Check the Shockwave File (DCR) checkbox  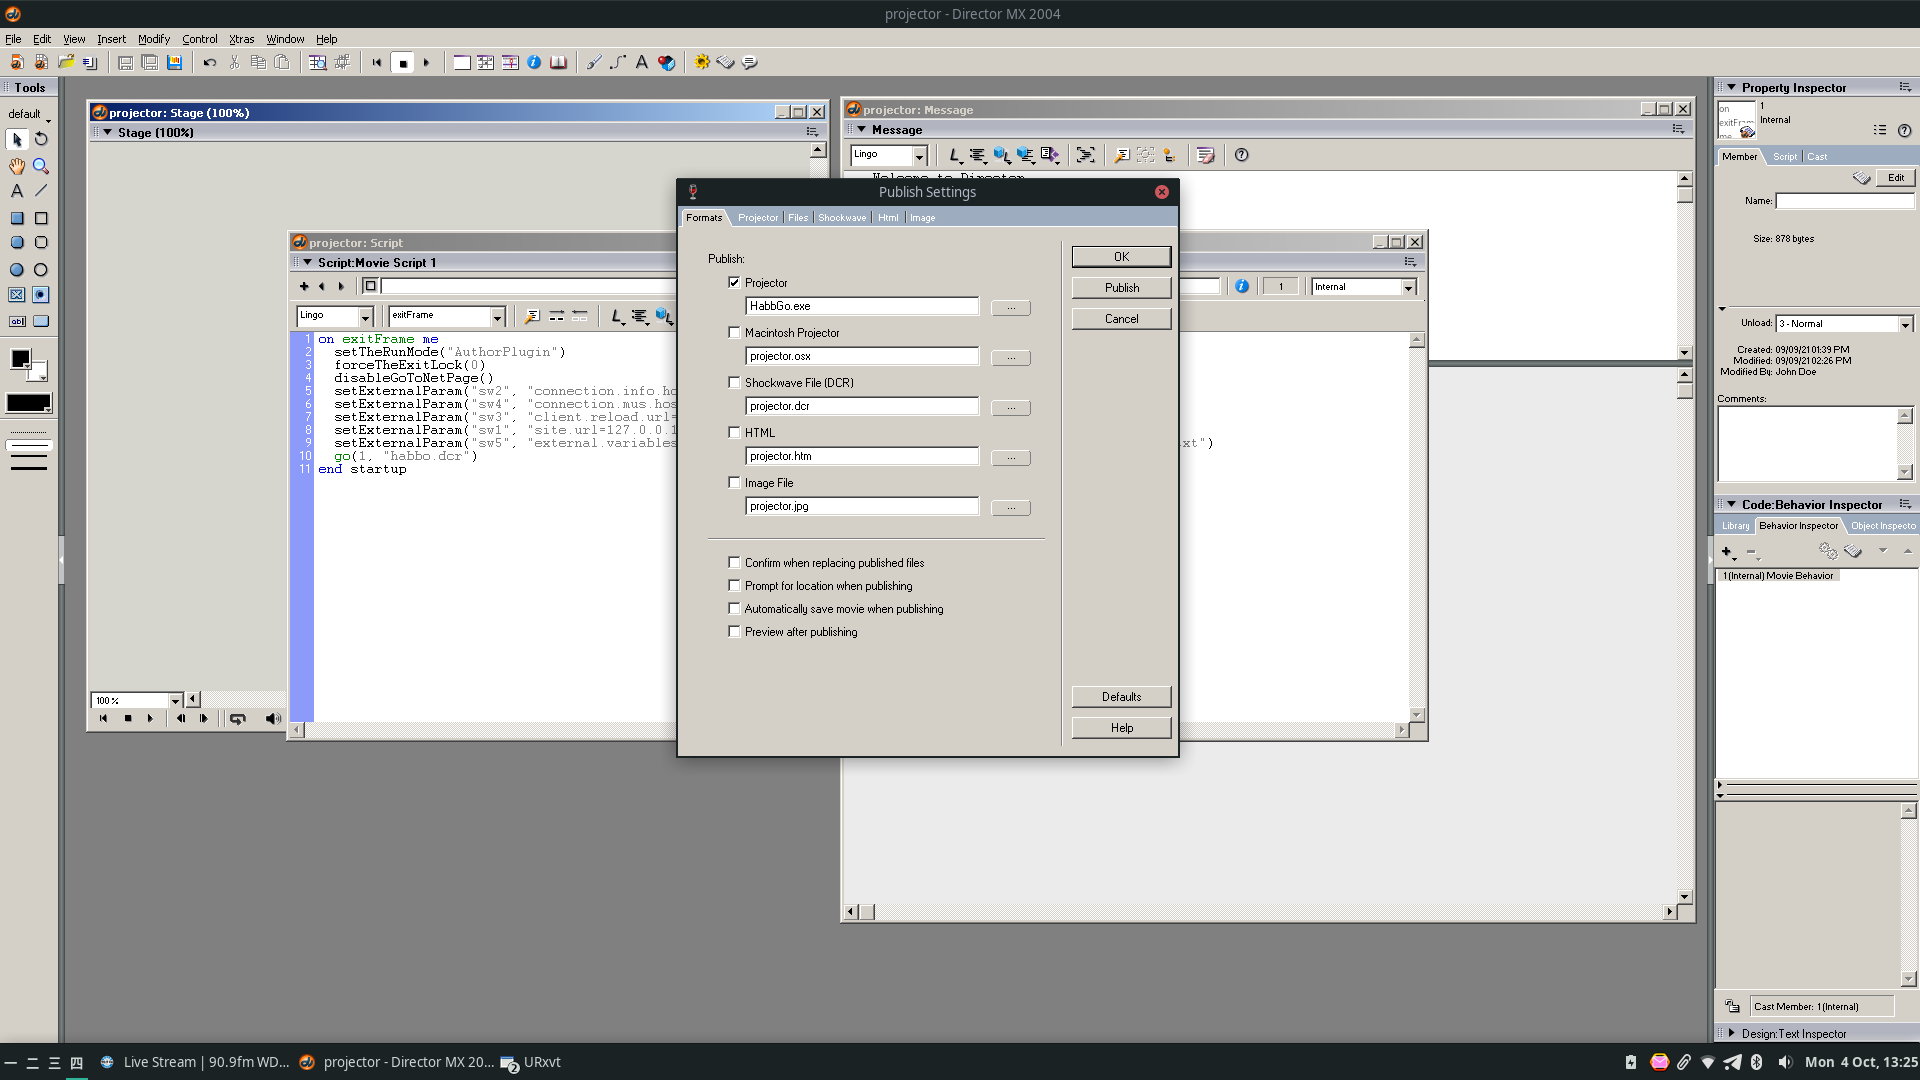click(x=734, y=383)
